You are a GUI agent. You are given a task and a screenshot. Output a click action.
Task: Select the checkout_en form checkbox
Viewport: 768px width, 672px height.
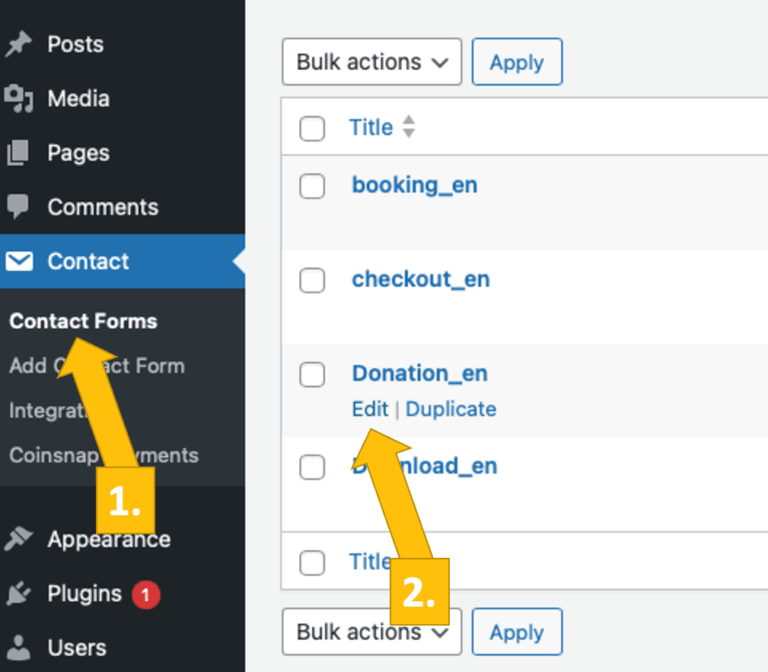313,280
